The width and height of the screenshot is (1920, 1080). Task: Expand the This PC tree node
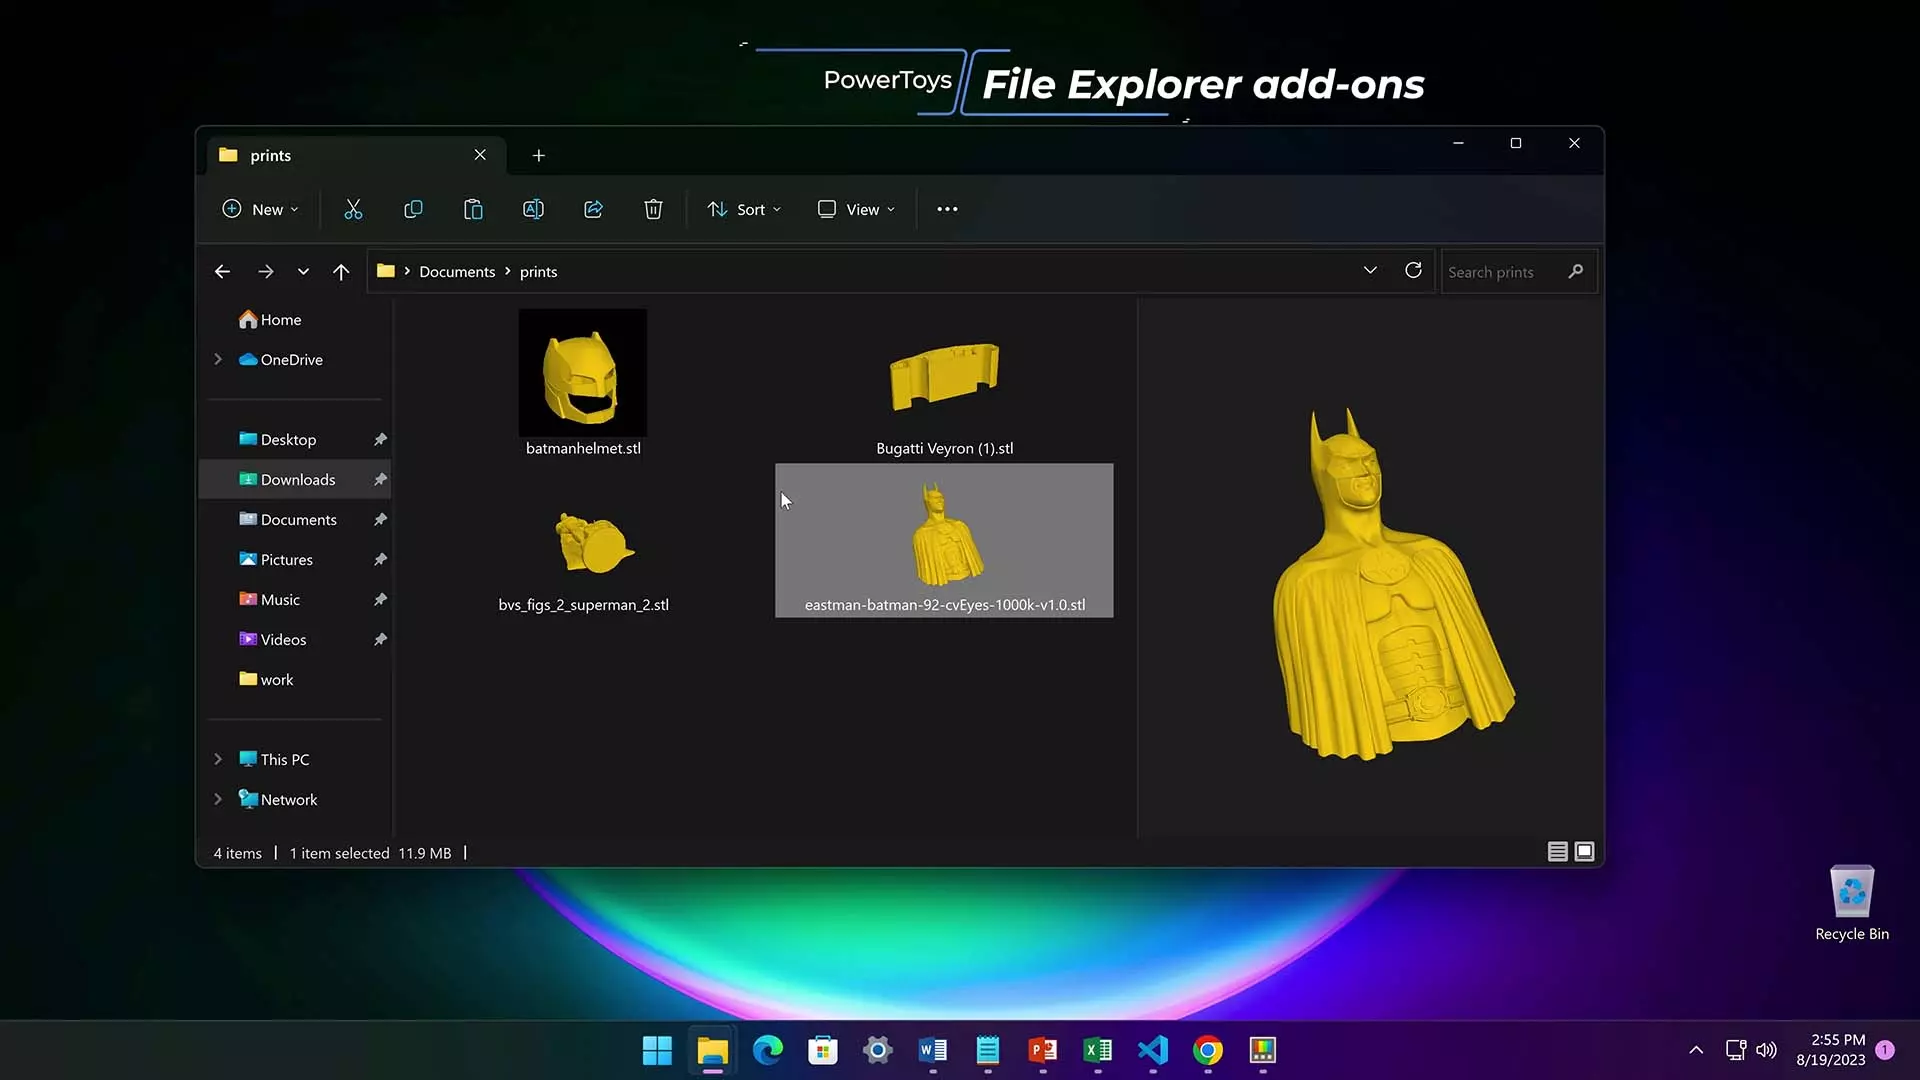click(x=218, y=759)
